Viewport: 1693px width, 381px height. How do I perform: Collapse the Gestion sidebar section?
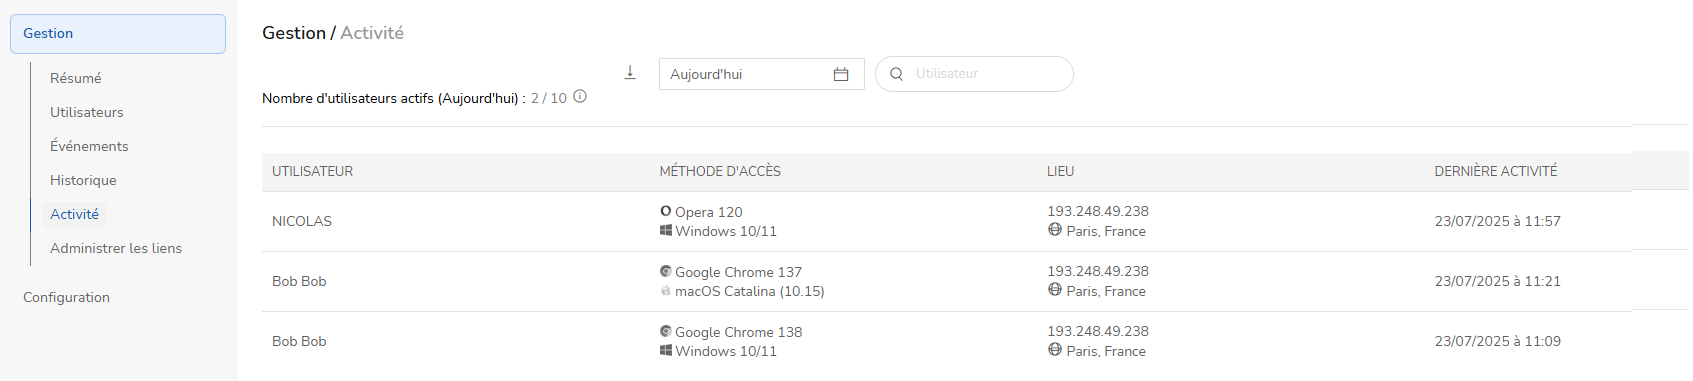pyautogui.click(x=118, y=34)
